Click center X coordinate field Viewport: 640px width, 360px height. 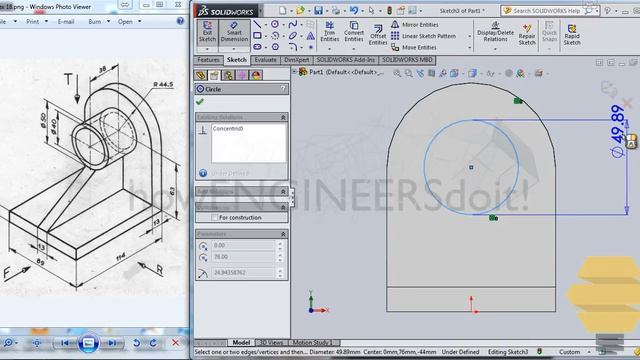(242, 245)
